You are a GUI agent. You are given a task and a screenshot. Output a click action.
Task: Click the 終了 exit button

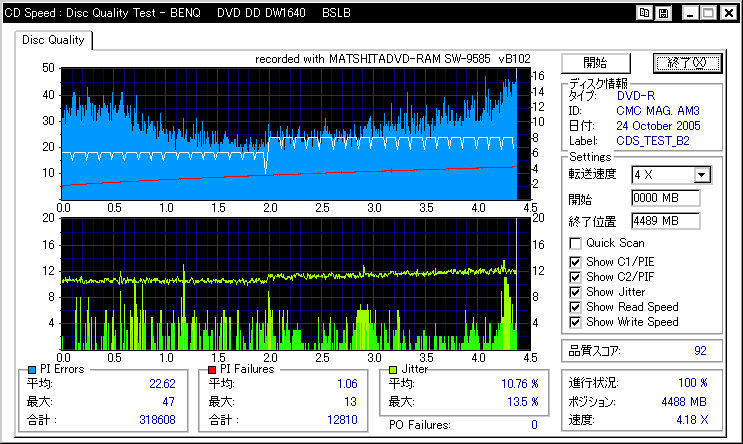point(687,63)
